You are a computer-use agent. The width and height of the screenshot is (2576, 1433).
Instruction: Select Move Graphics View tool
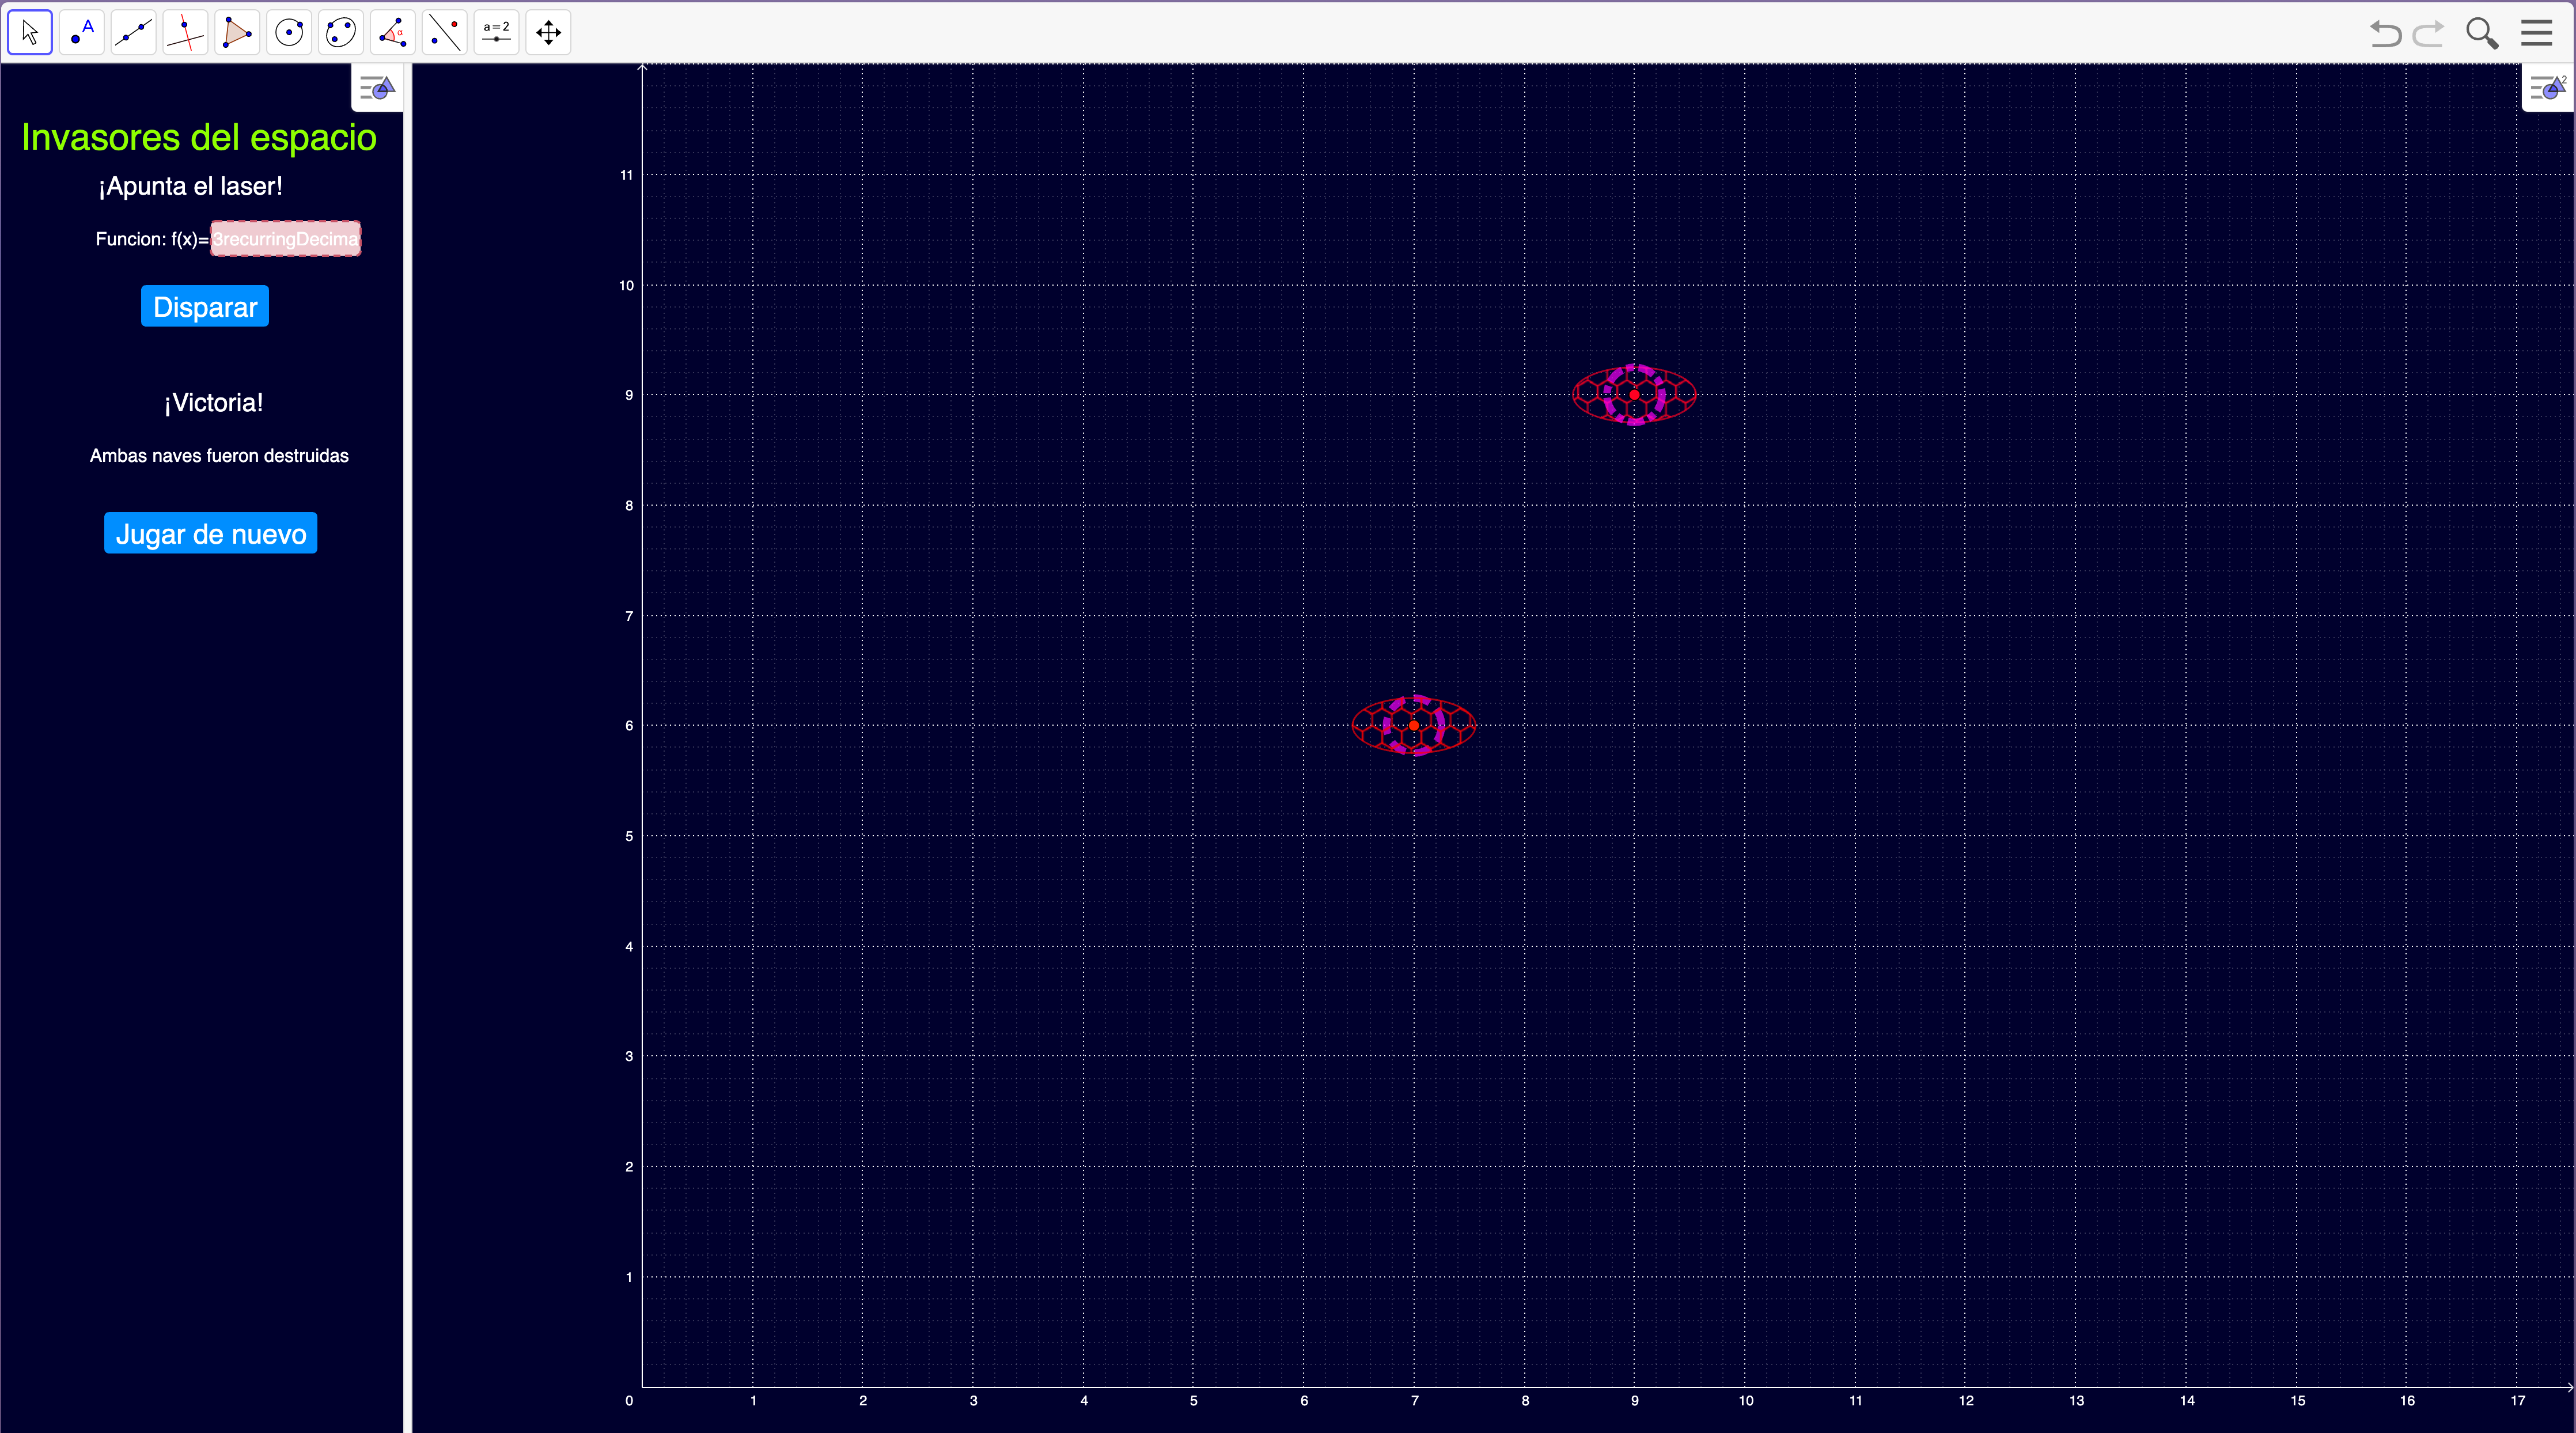[x=548, y=33]
